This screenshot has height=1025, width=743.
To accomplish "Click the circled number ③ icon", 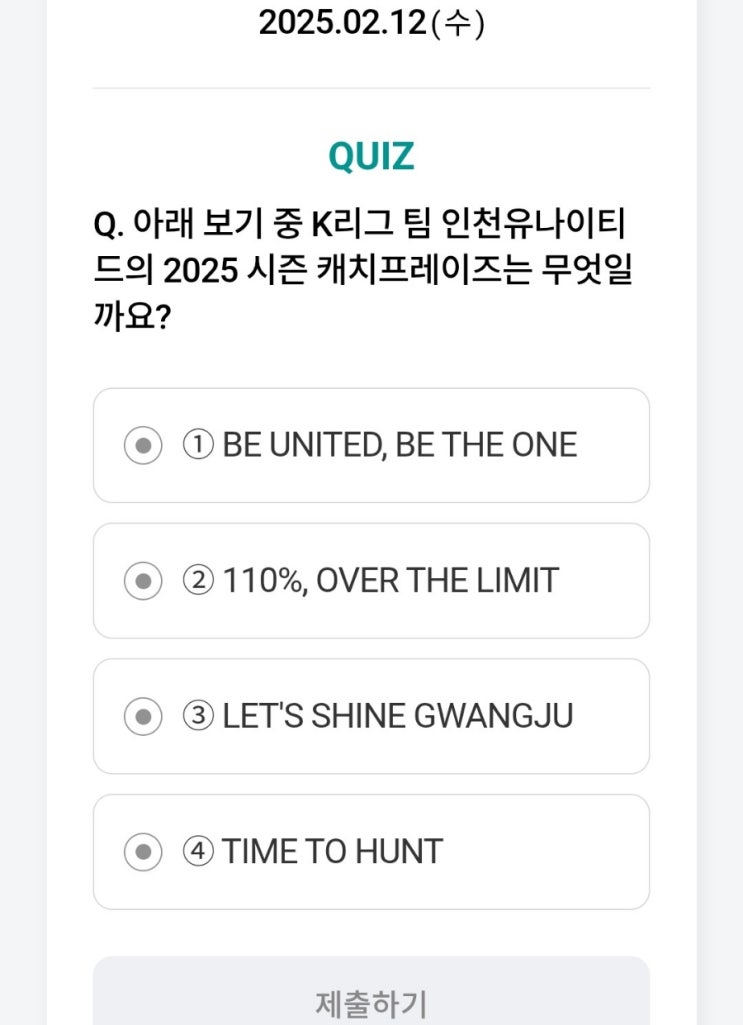I will [x=198, y=716].
